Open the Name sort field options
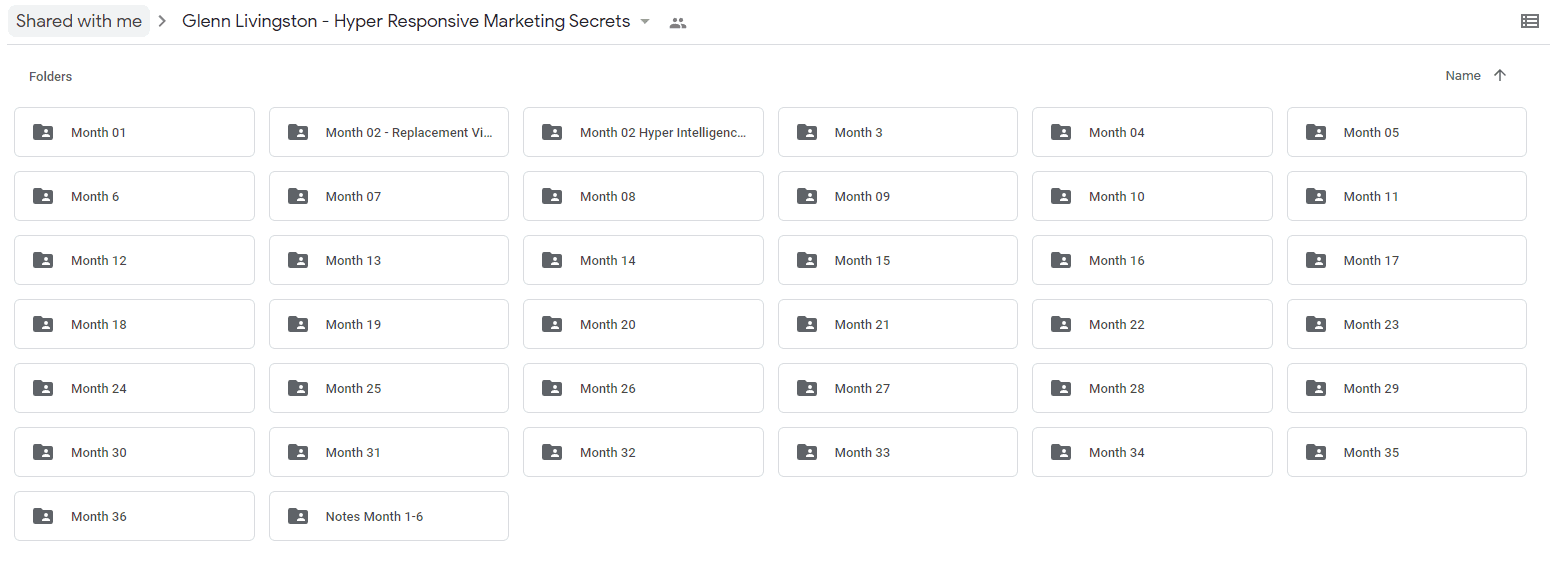Image resolution: width=1550 pixels, height=563 pixels. (x=1463, y=75)
